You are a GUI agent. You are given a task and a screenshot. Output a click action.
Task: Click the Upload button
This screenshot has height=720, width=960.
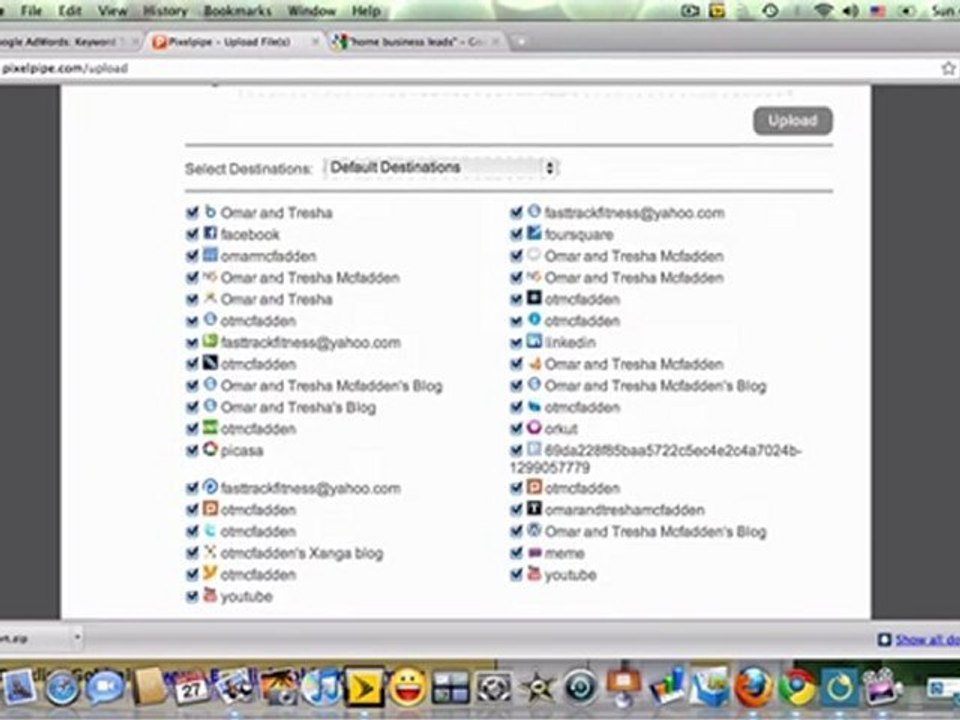(792, 121)
